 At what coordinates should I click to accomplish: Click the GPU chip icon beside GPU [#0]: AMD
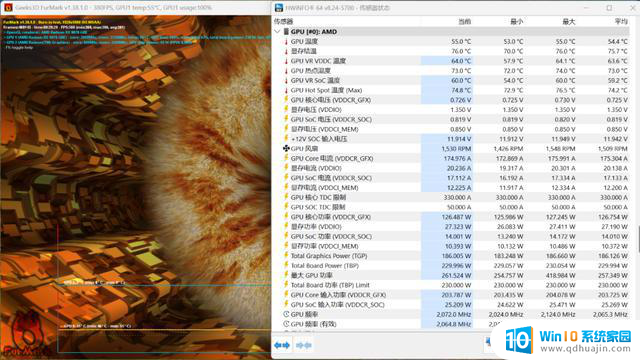tap(286, 31)
